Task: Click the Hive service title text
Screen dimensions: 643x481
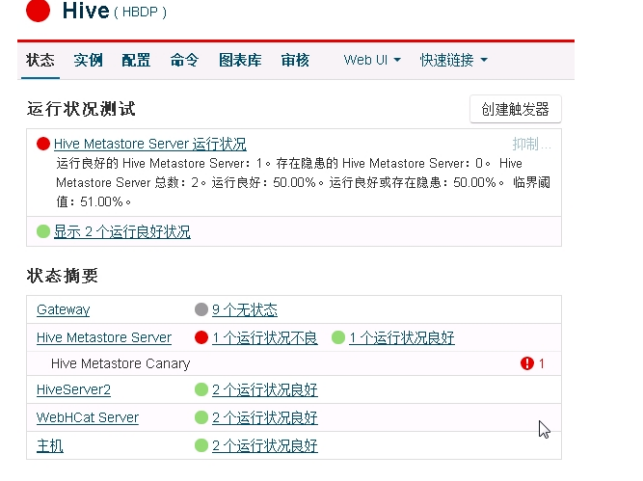Action: [86, 10]
